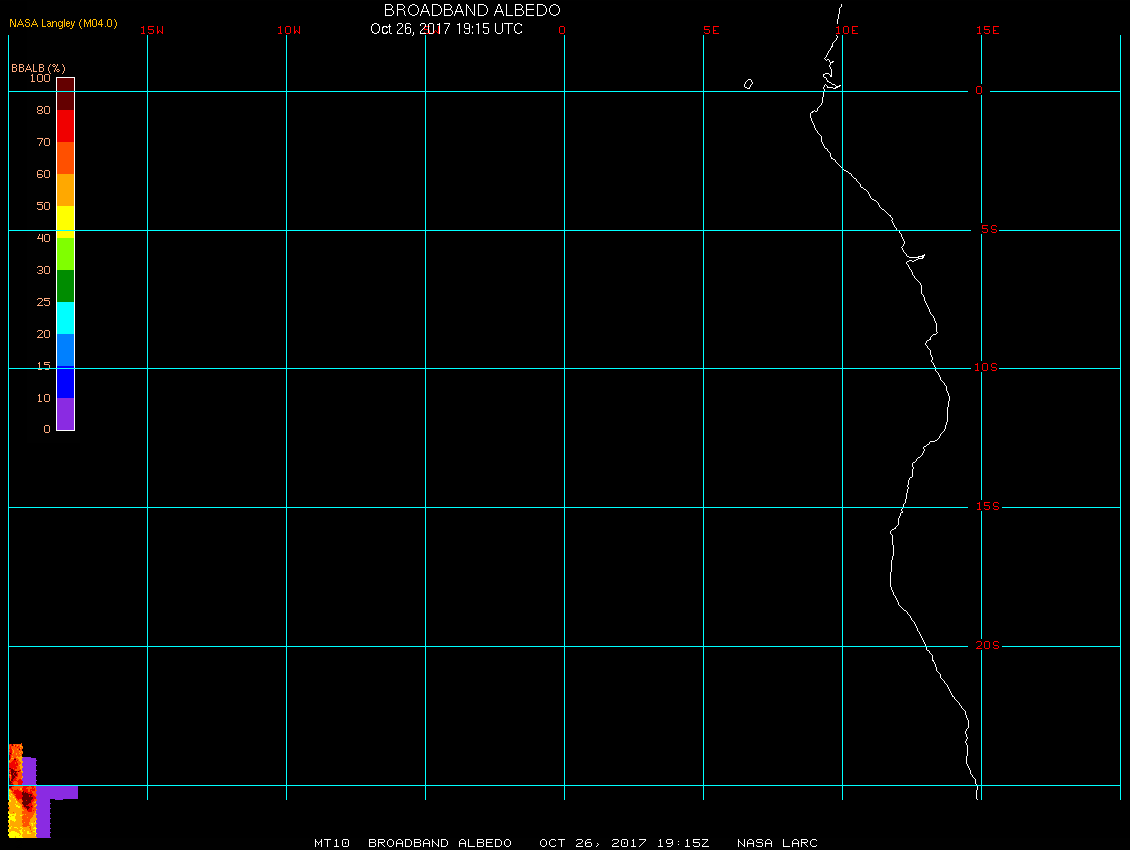Select the orange-red legend segment between 60 and 70
Screen dimensions: 1130x850
(66, 158)
